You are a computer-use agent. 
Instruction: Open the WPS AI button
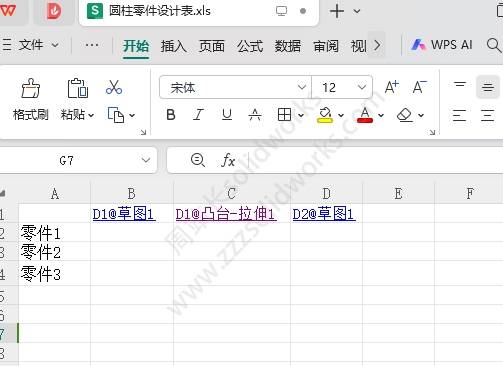click(442, 45)
